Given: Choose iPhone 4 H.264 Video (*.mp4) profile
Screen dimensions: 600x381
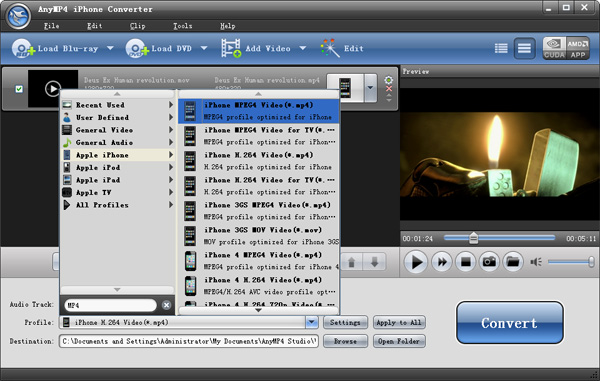Looking at the screenshot, I should 259,286.
